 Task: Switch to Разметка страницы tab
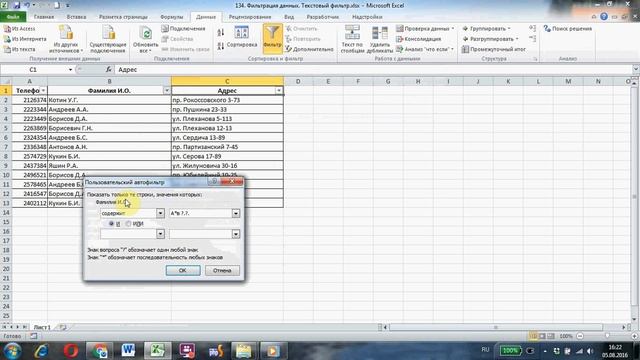point(123,17)
